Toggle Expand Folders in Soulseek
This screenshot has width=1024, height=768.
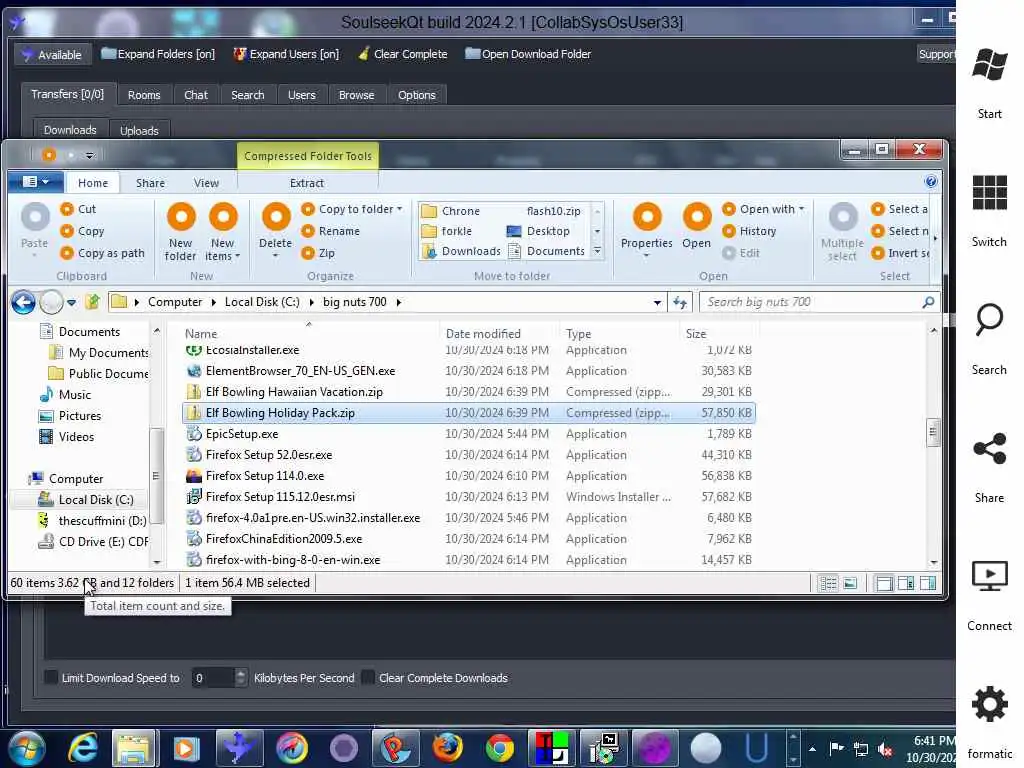point(158,54)
